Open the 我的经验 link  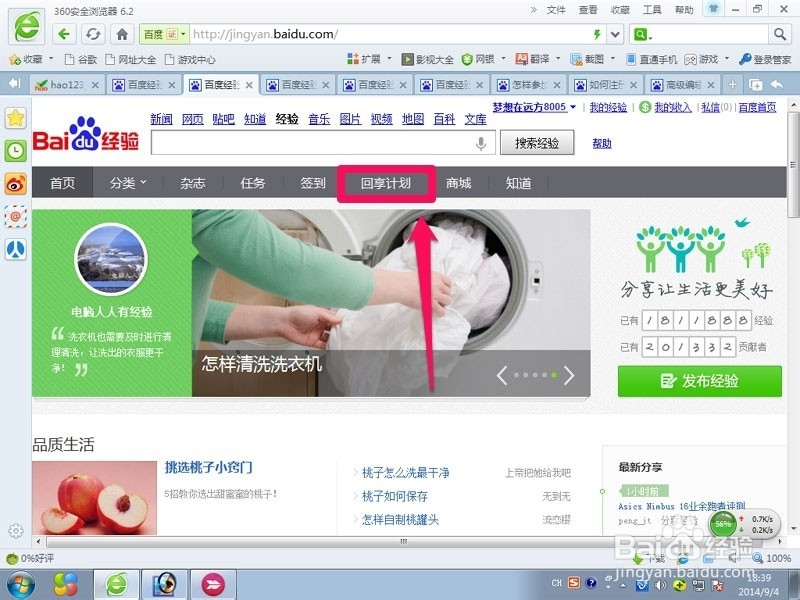[x=608, y=107]
